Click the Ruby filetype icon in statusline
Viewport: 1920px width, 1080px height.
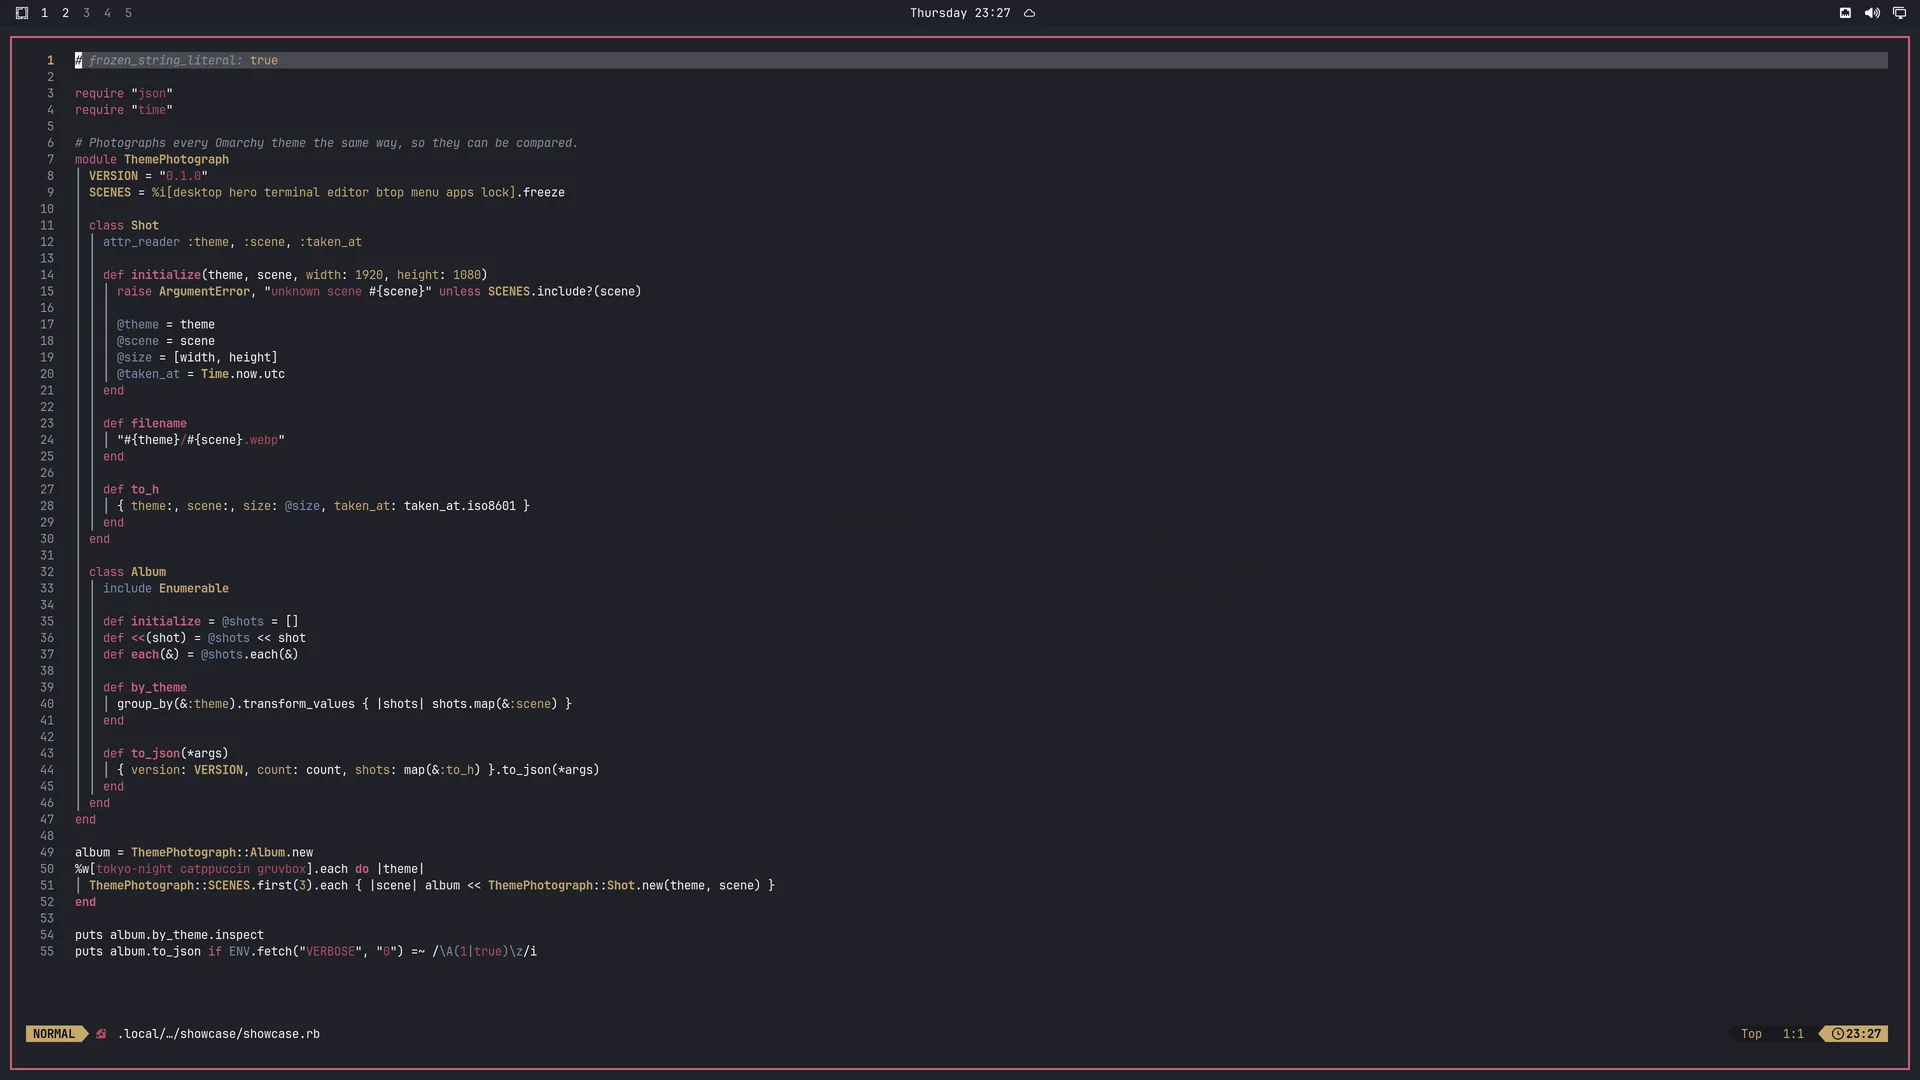click(x=101, y=1034)
